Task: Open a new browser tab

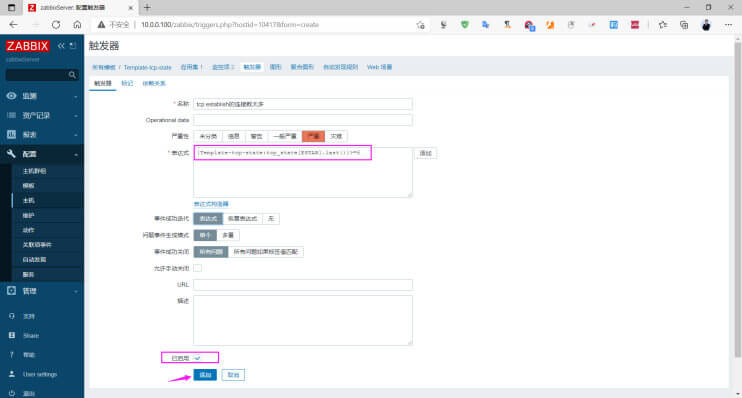Action: tap(147, 8)
